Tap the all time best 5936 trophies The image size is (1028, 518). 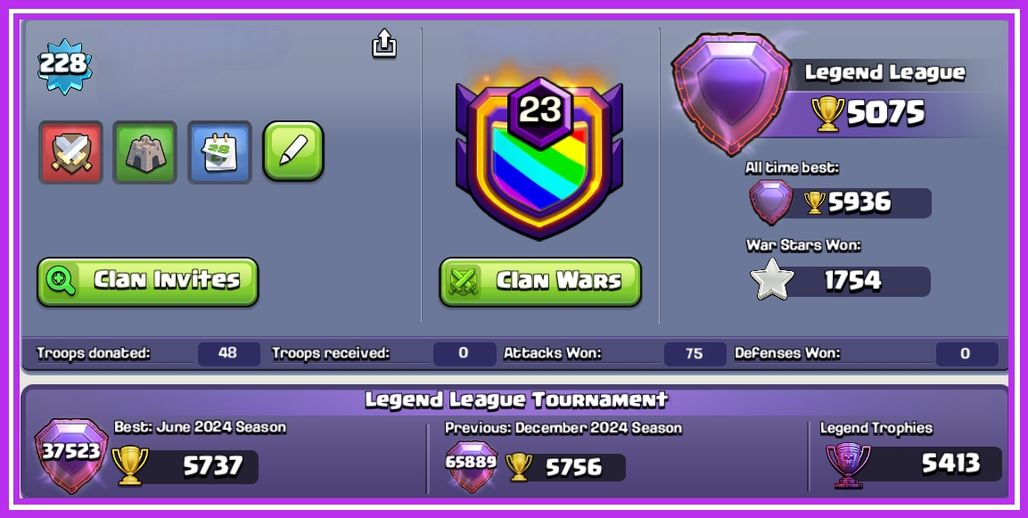click(x=859, y=203)
